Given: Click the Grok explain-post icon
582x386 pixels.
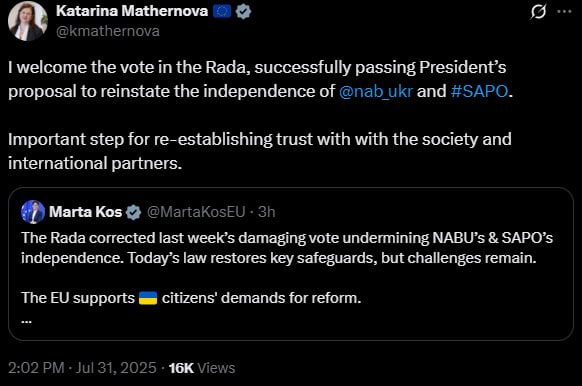Looking at the screenshot, I should coord(538,12).
